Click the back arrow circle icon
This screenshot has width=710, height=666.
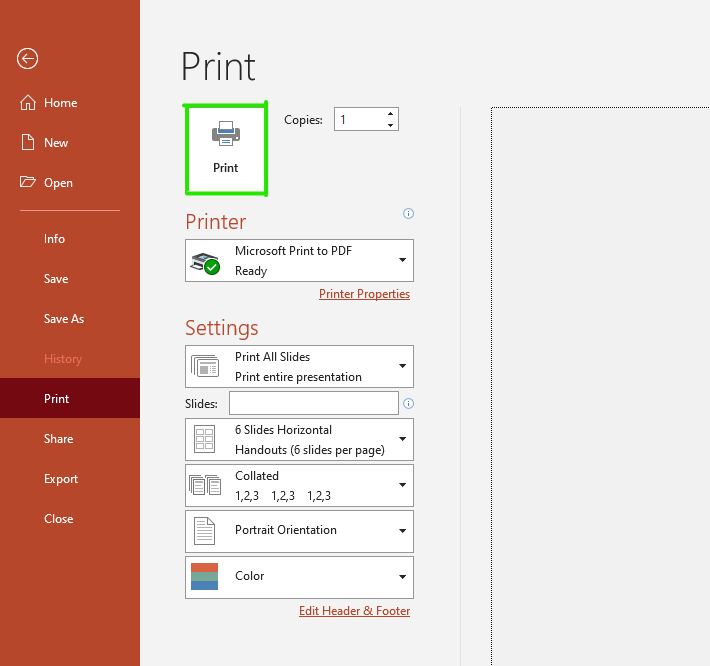27,58
